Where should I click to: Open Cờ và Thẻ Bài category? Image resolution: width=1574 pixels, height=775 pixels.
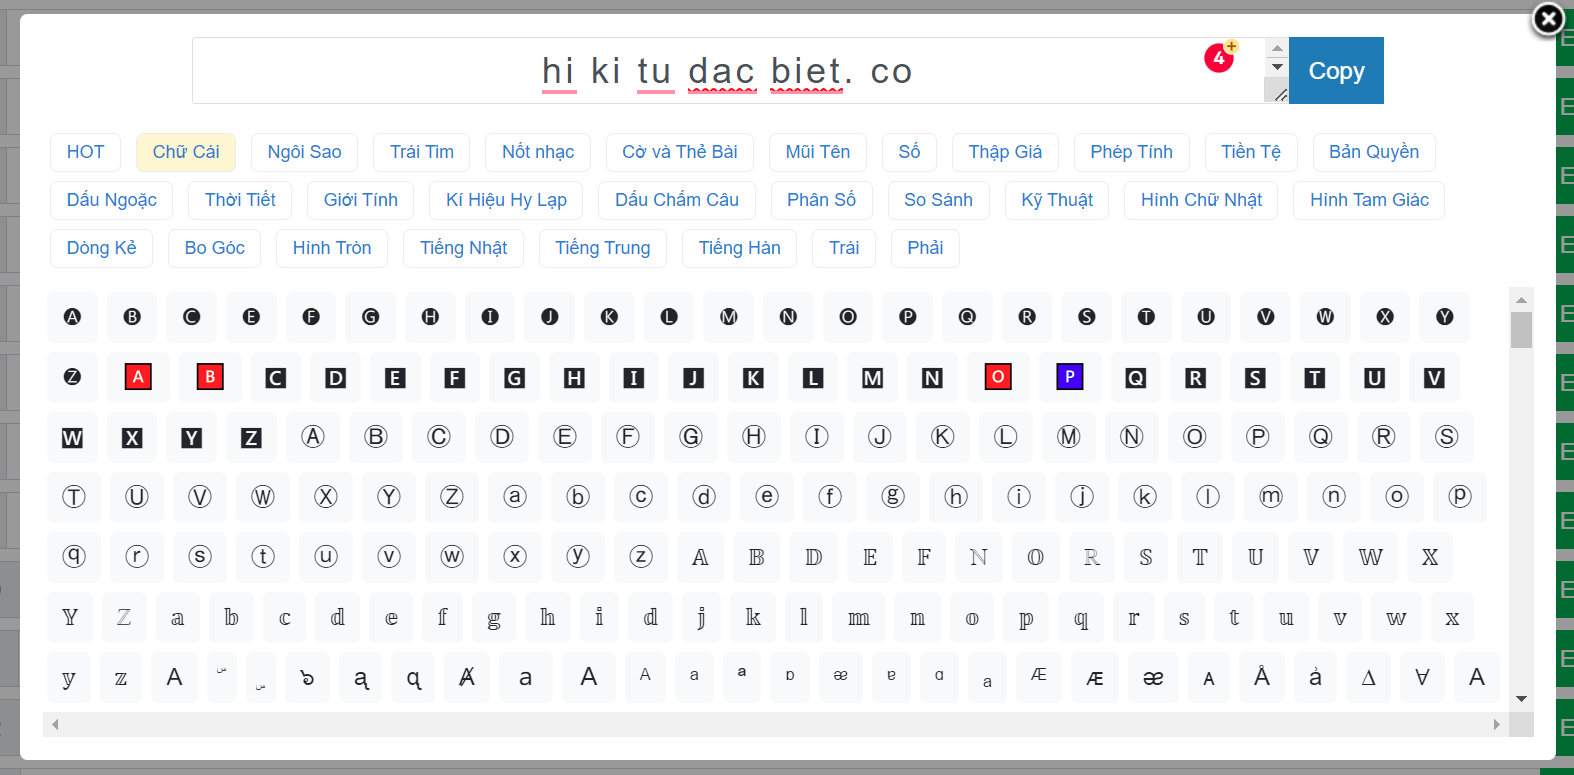680,152
